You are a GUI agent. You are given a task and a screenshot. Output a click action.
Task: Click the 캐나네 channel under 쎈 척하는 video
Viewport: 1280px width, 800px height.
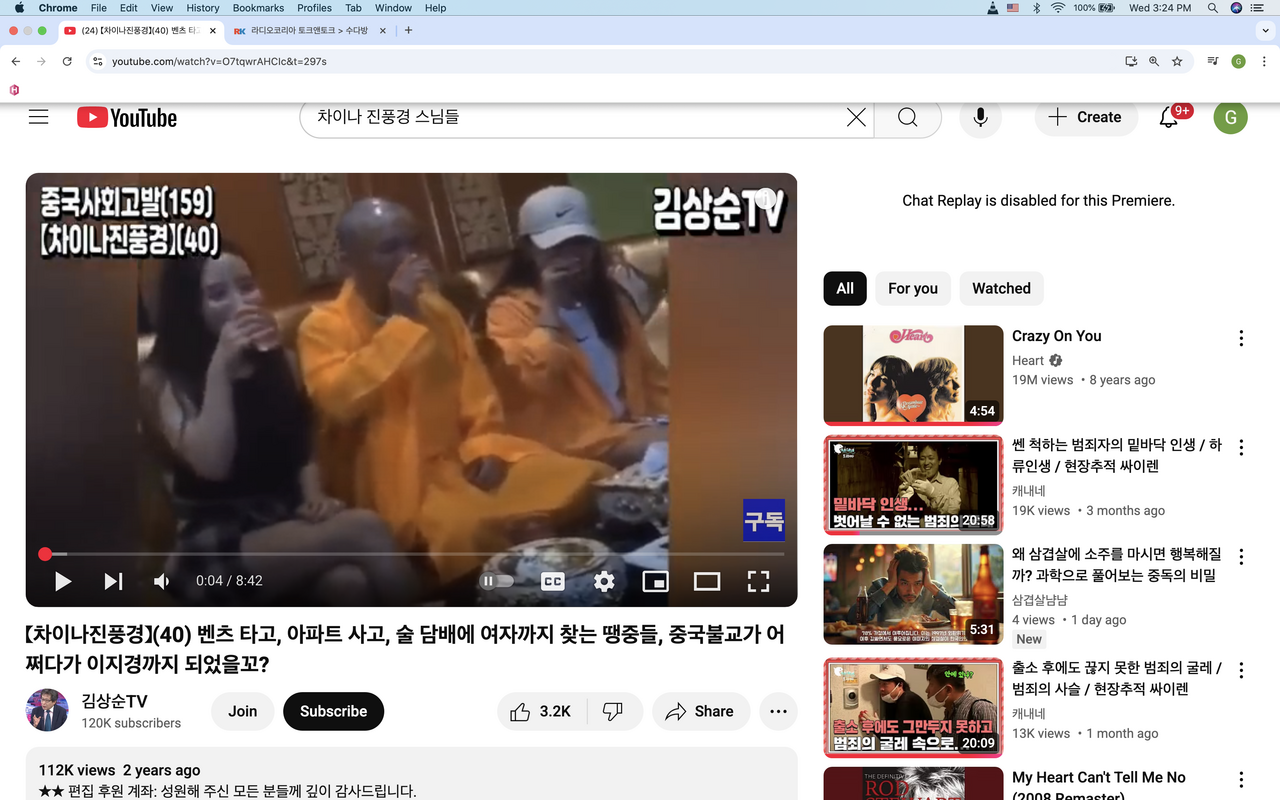(x=1030, y=490)
